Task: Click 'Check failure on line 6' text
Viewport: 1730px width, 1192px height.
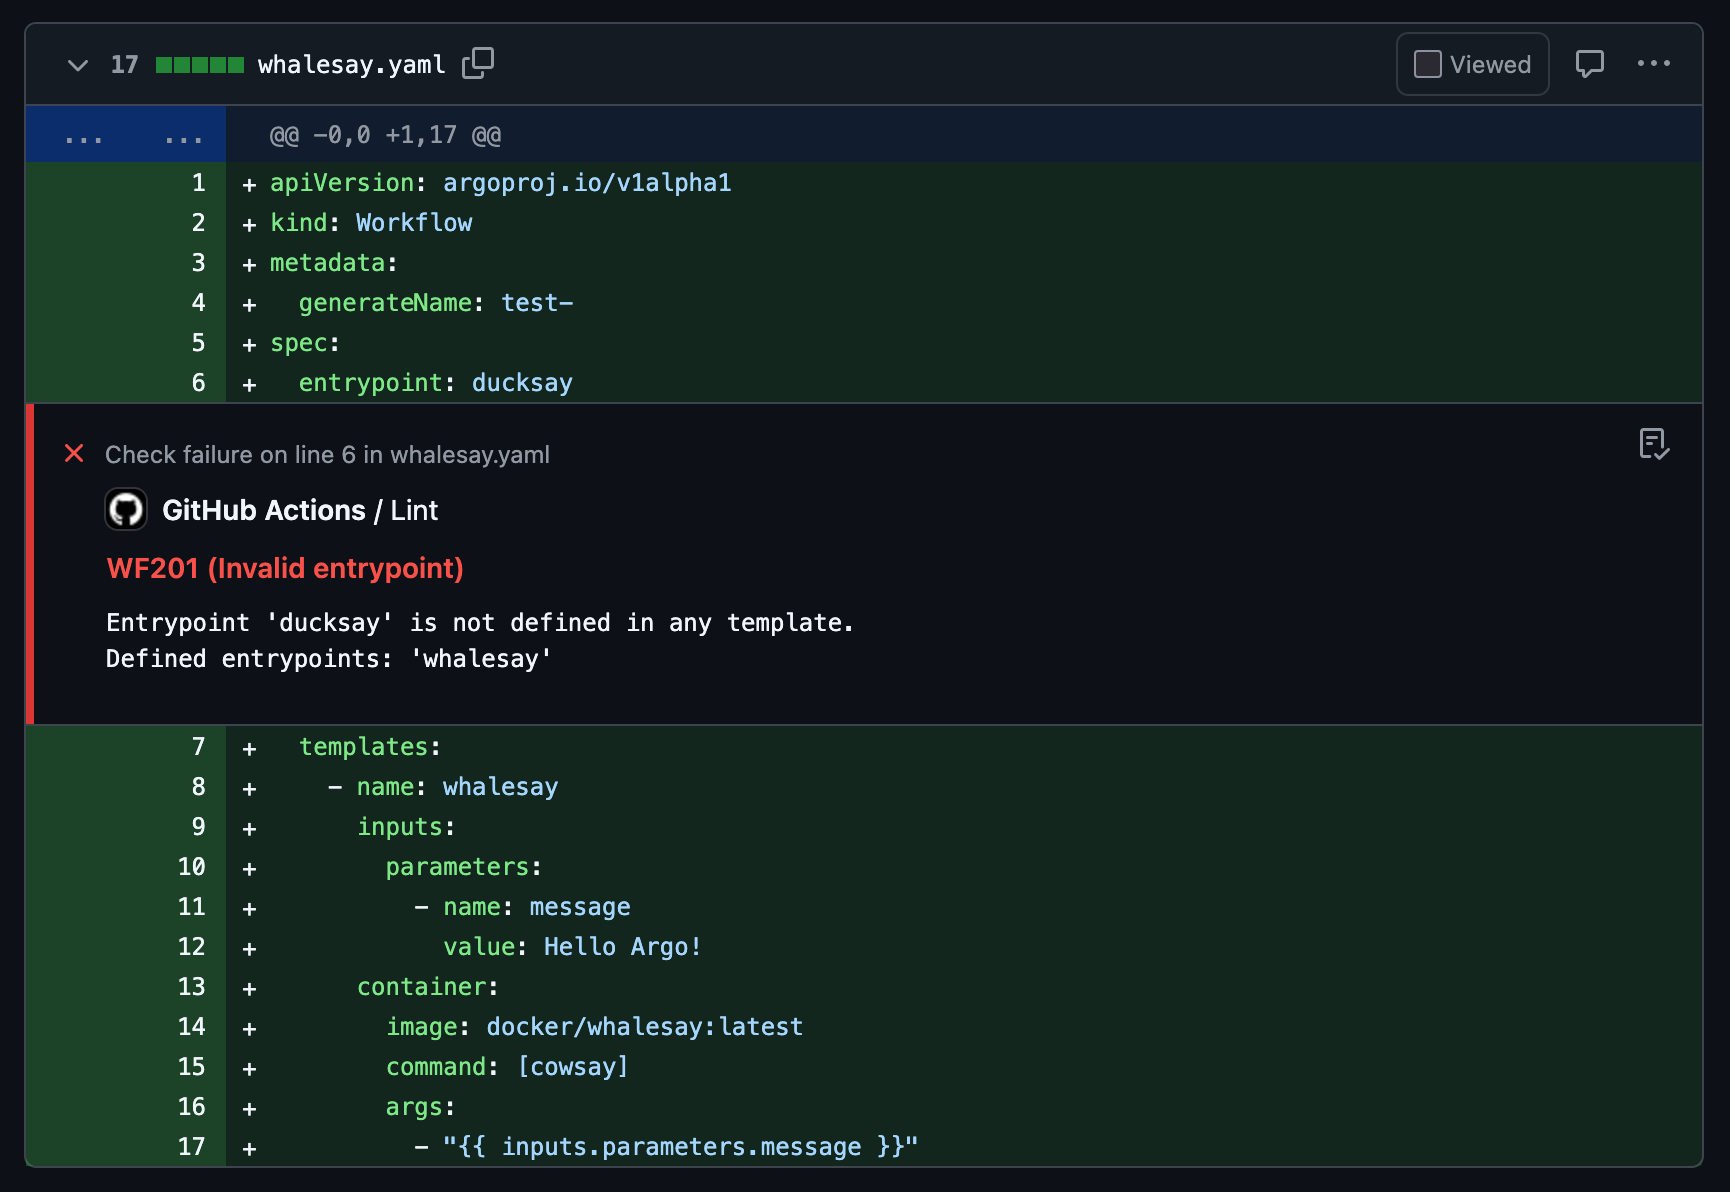Action: (327, 455)
